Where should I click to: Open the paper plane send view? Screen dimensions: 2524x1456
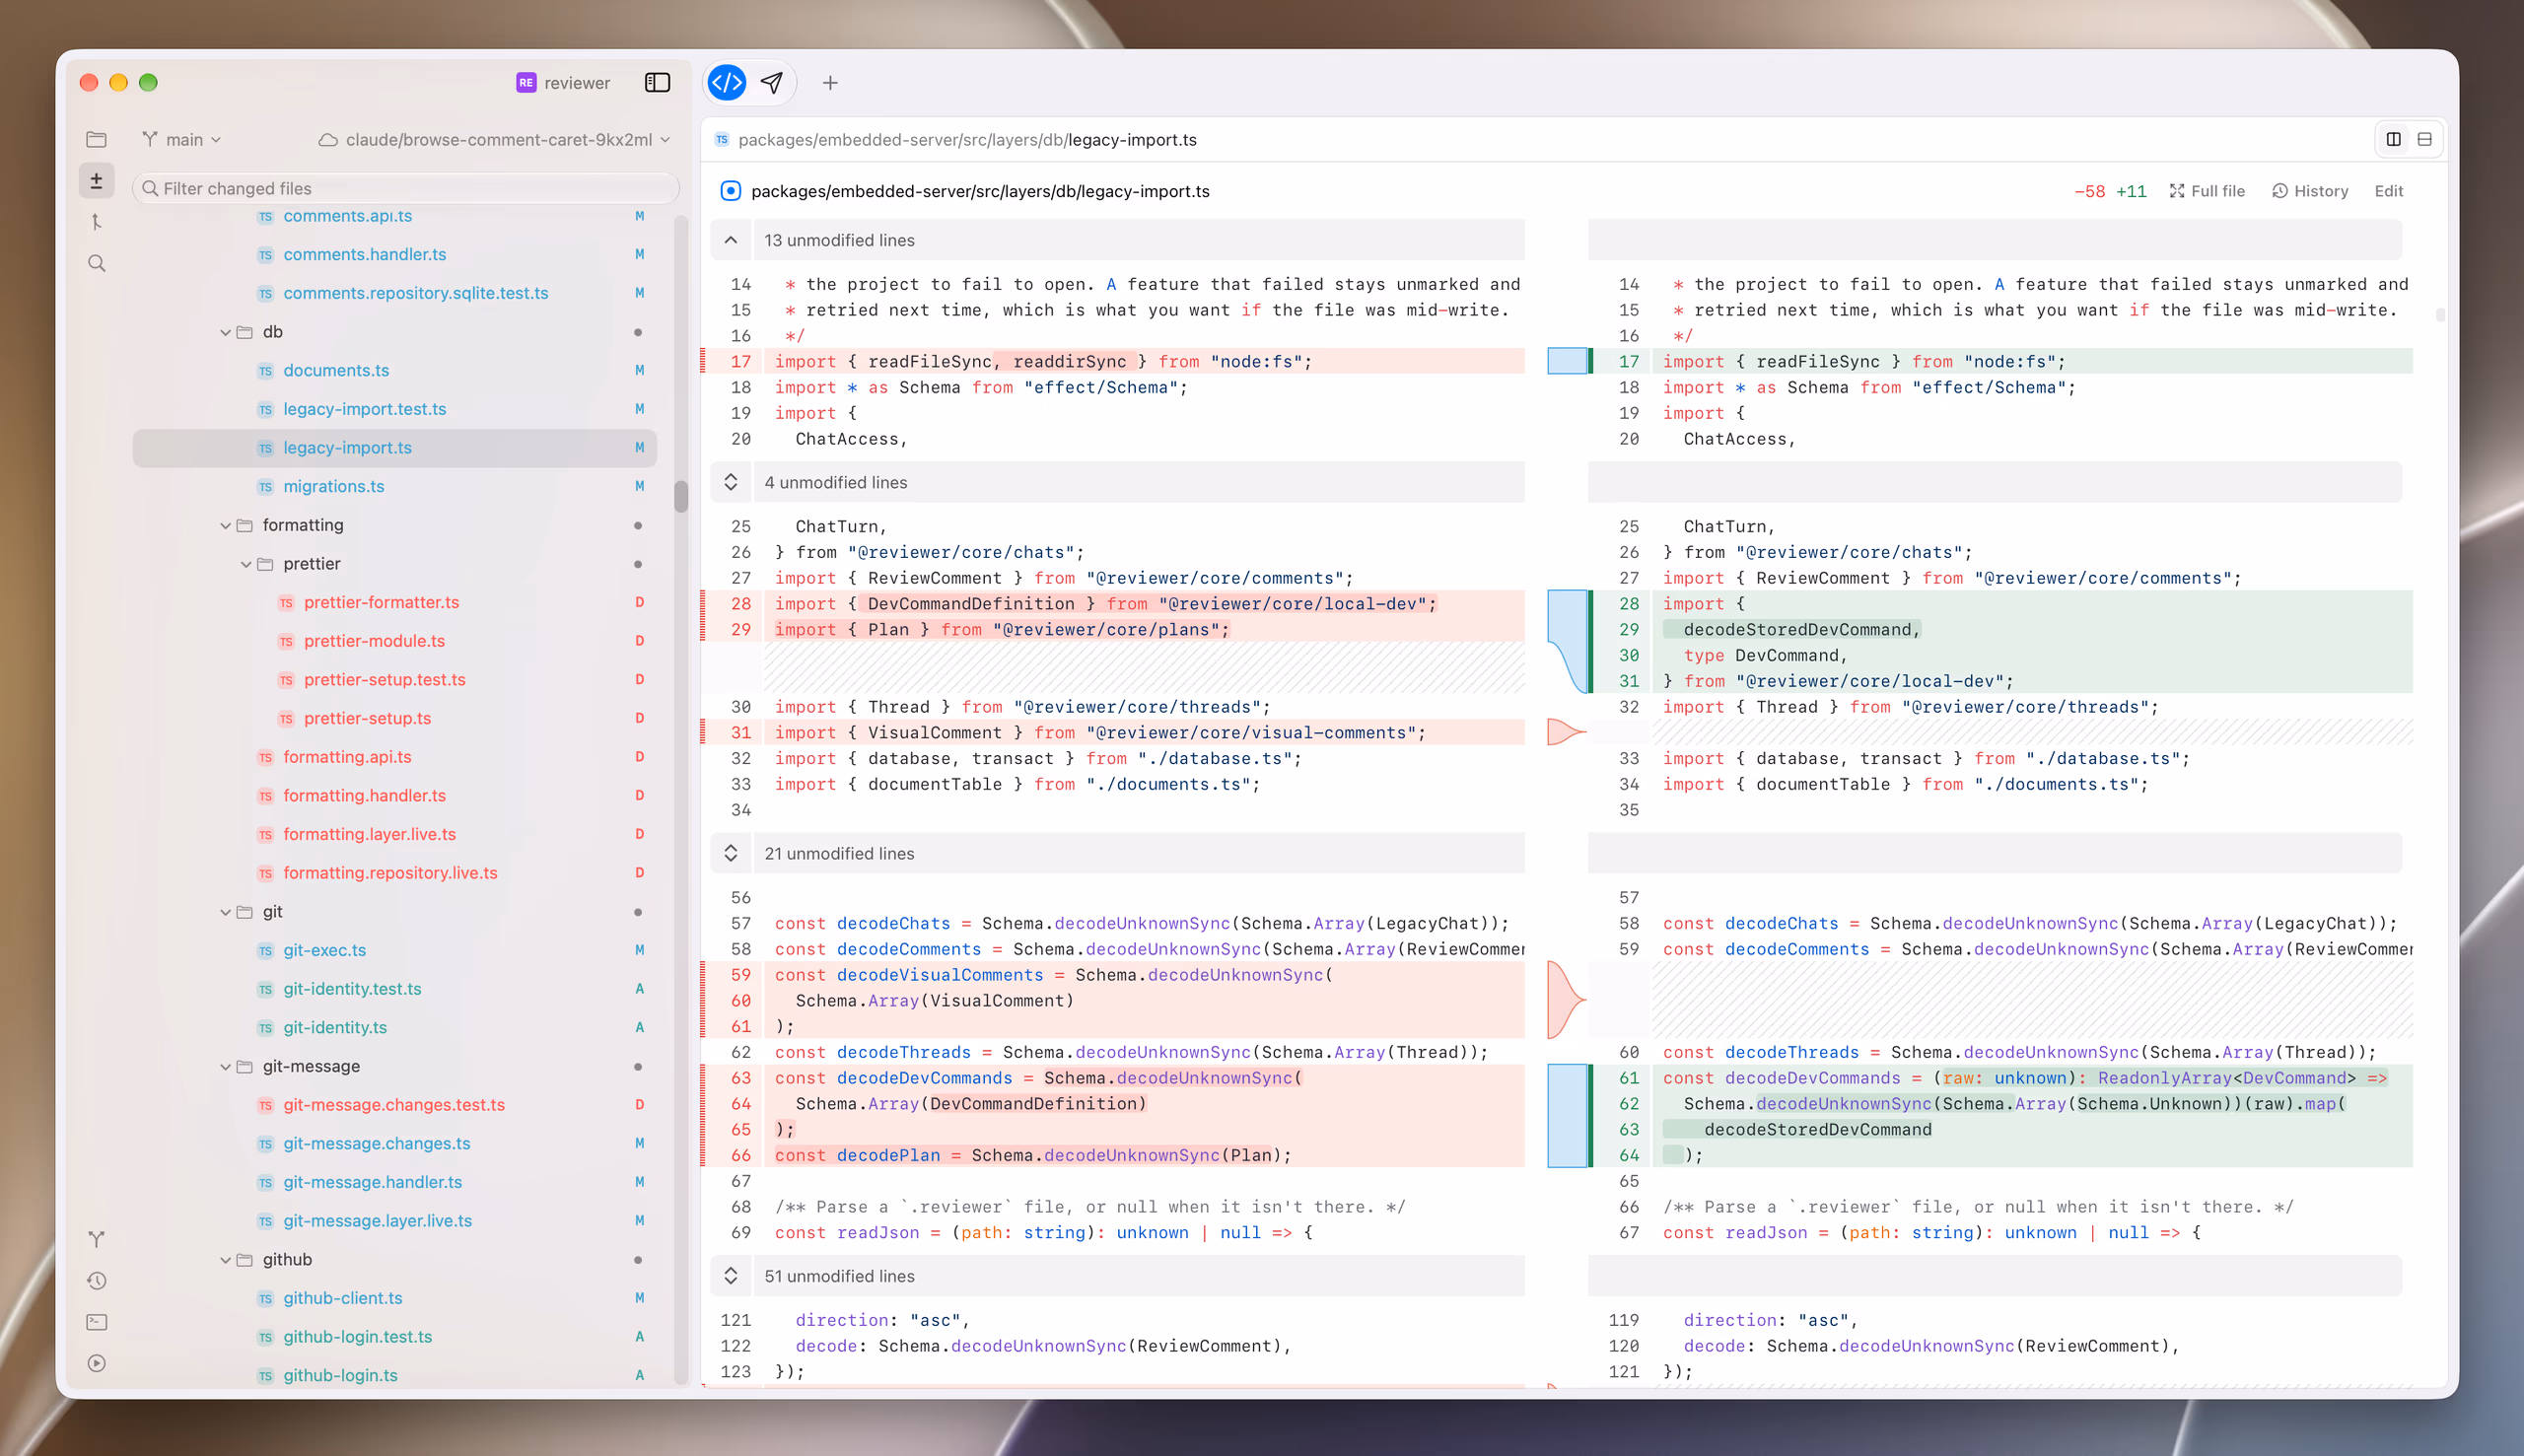772,82
